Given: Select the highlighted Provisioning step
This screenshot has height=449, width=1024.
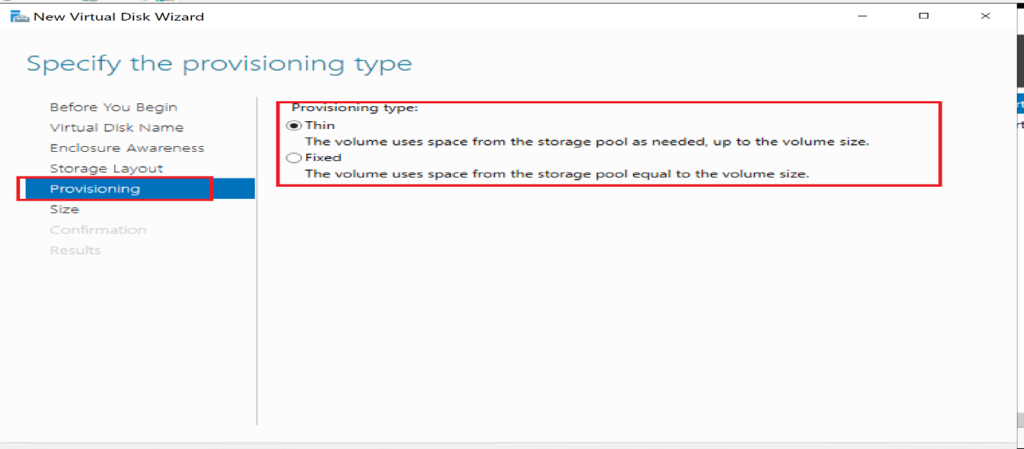Looking at the screenshot, I should 95,189.
